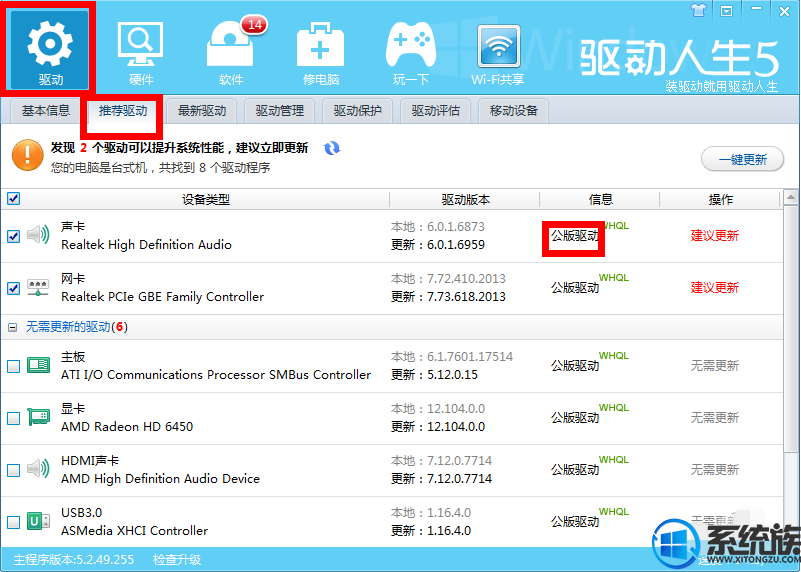801x572 pixels.
Task: Toggle the select-all checkbox in table header
Action: (14, 199)
